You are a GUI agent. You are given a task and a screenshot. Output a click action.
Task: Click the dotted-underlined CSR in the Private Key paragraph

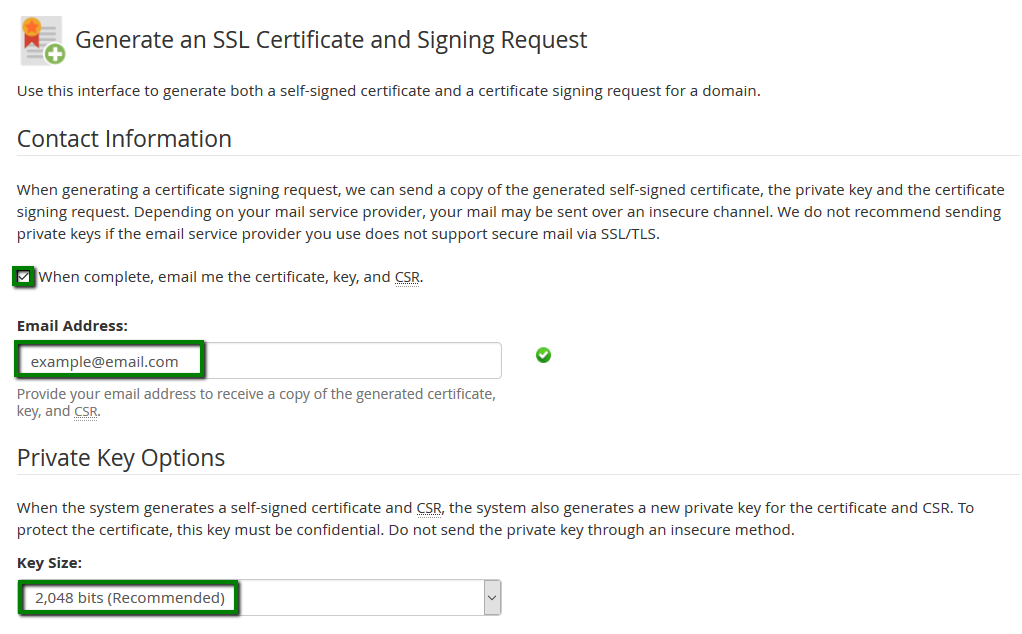(x=429, y=508)
